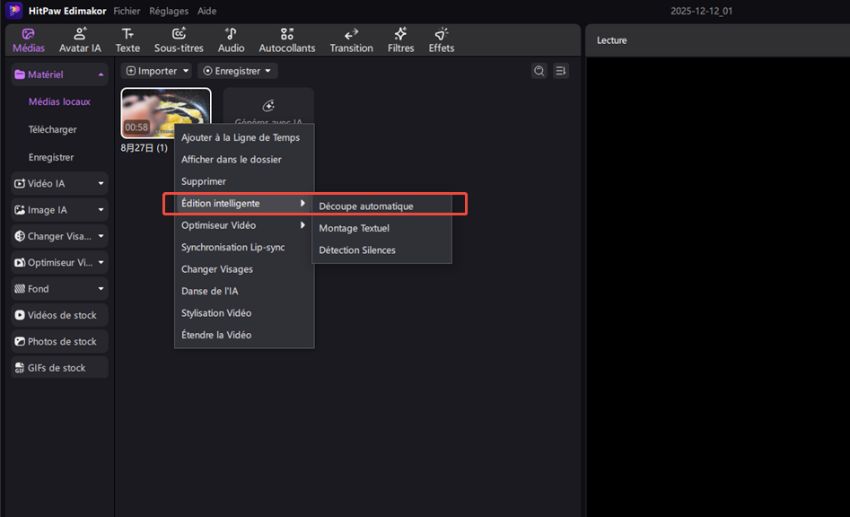The width and height of the screenshot is (850, 517).
Task: Select the Texte tool icon
Action: pos(128,40)
